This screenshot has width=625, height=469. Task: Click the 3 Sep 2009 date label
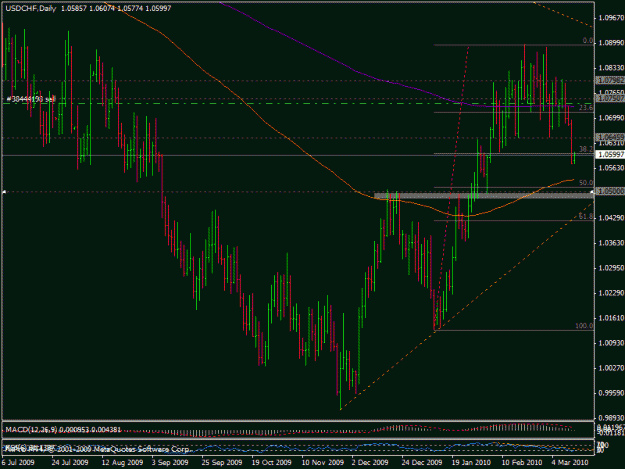coord(170,463)
